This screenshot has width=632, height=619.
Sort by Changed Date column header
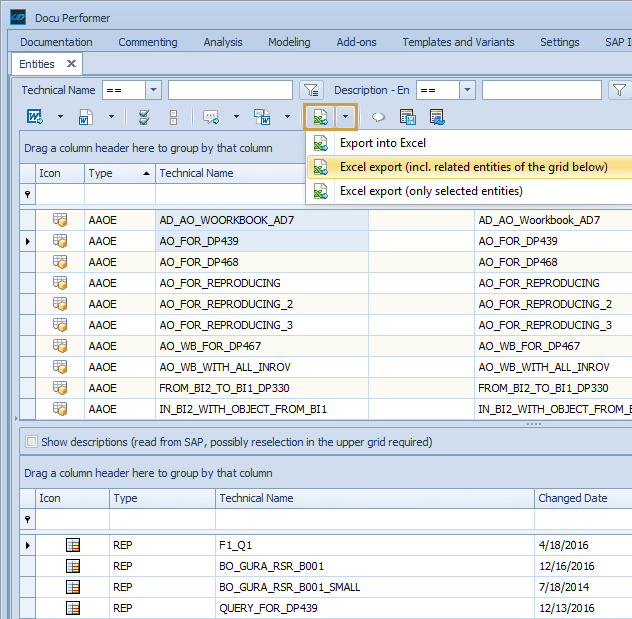pos(572,498)
